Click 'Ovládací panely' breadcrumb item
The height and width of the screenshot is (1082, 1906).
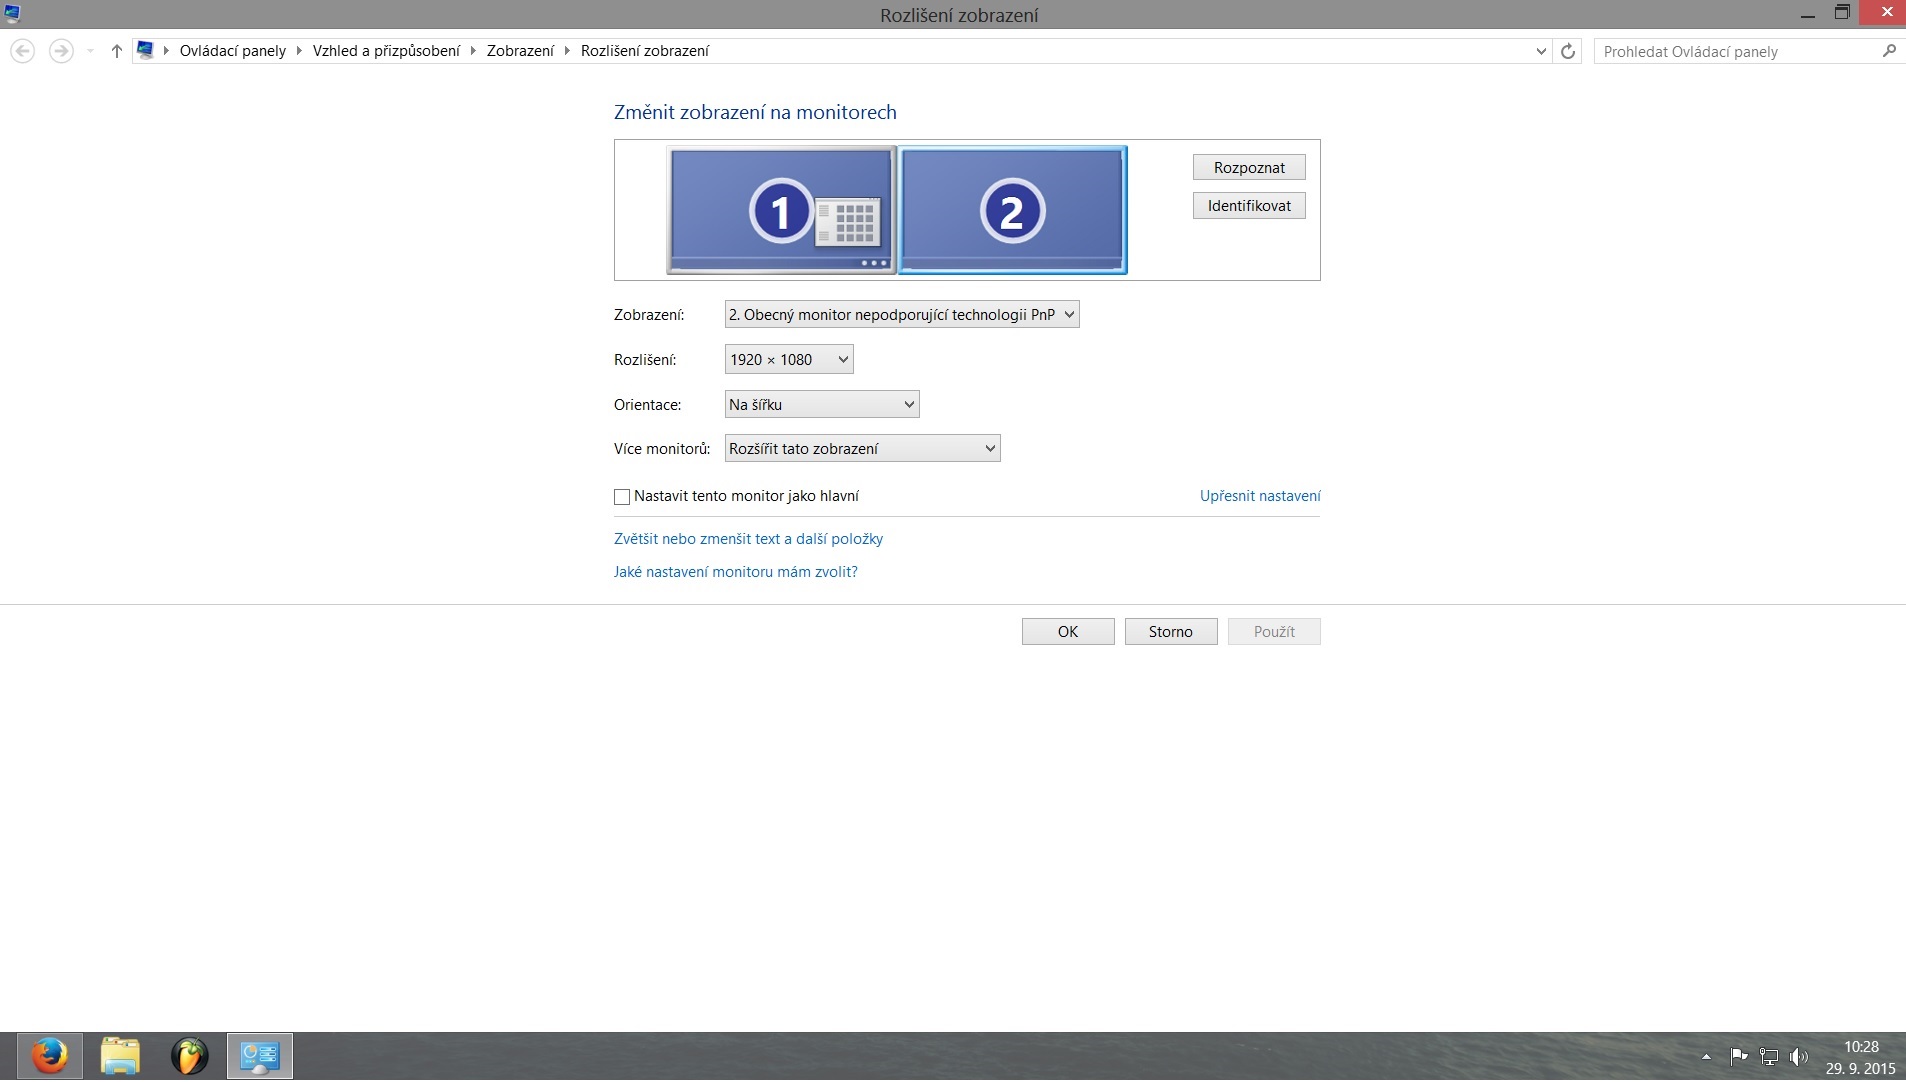pyautogui.click(x=232, y=51)
